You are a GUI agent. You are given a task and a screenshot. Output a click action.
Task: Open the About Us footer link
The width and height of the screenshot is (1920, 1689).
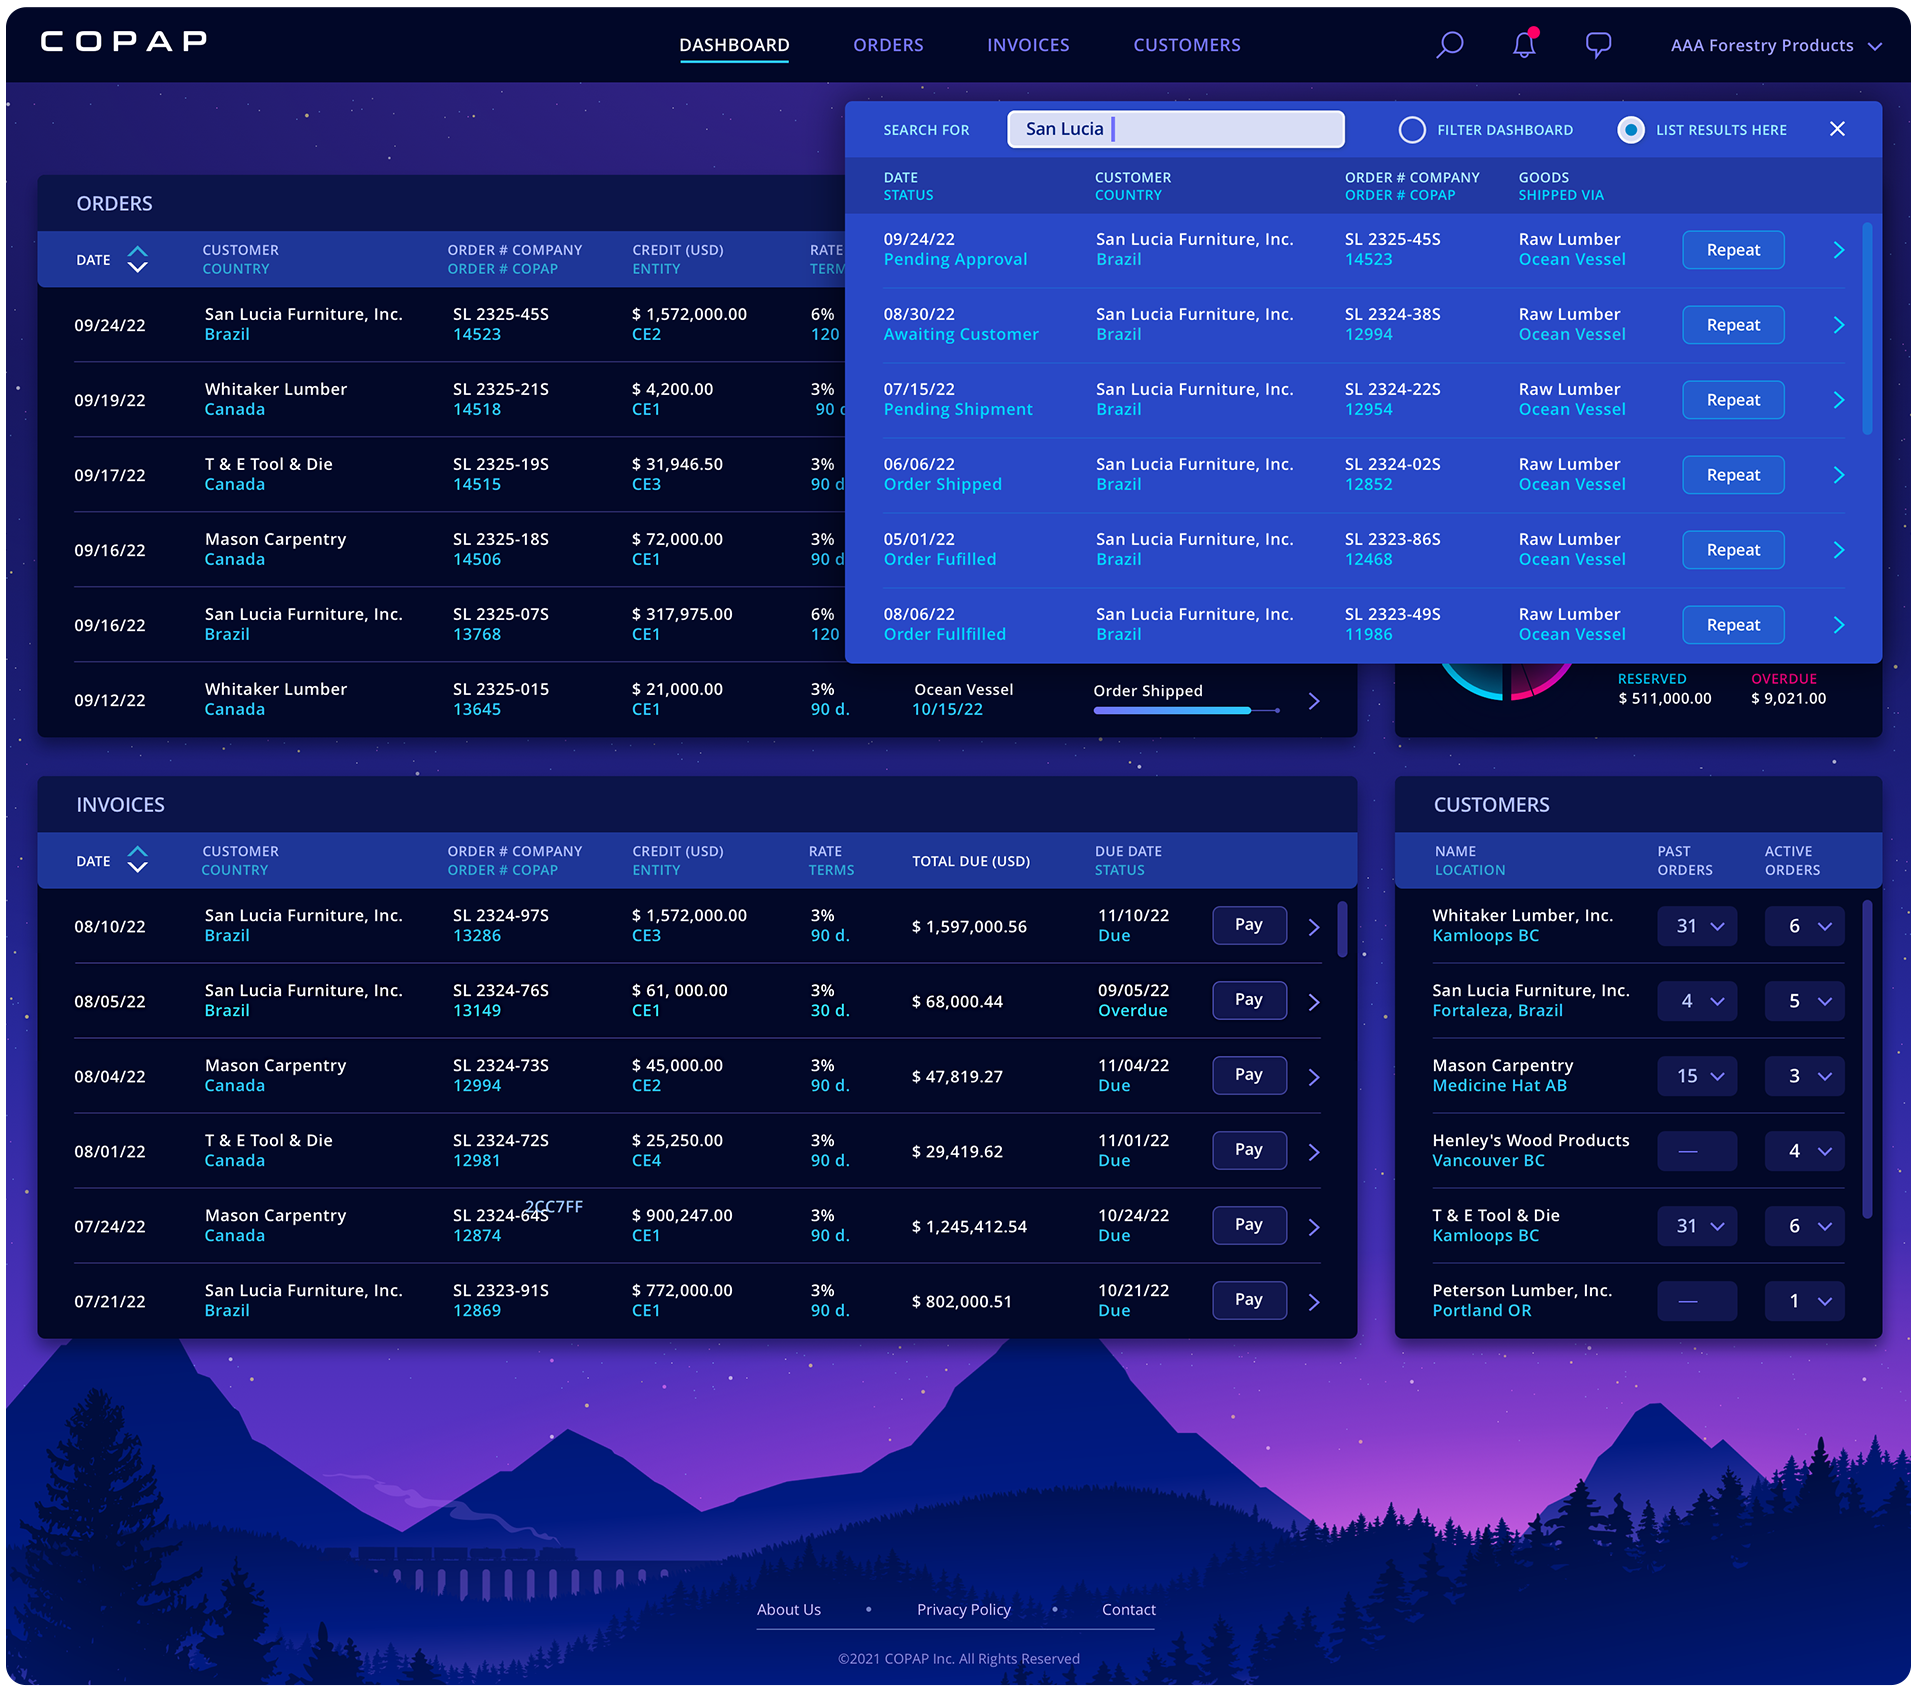[x=789, y=1610]
